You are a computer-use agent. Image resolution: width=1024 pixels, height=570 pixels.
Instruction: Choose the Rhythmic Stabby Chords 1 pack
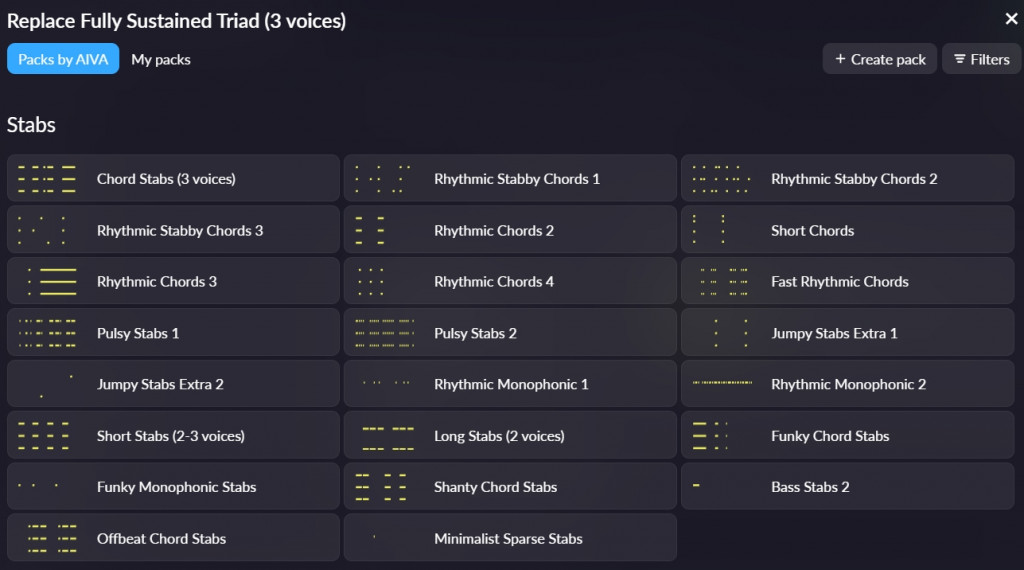click(x=510, y=178)
